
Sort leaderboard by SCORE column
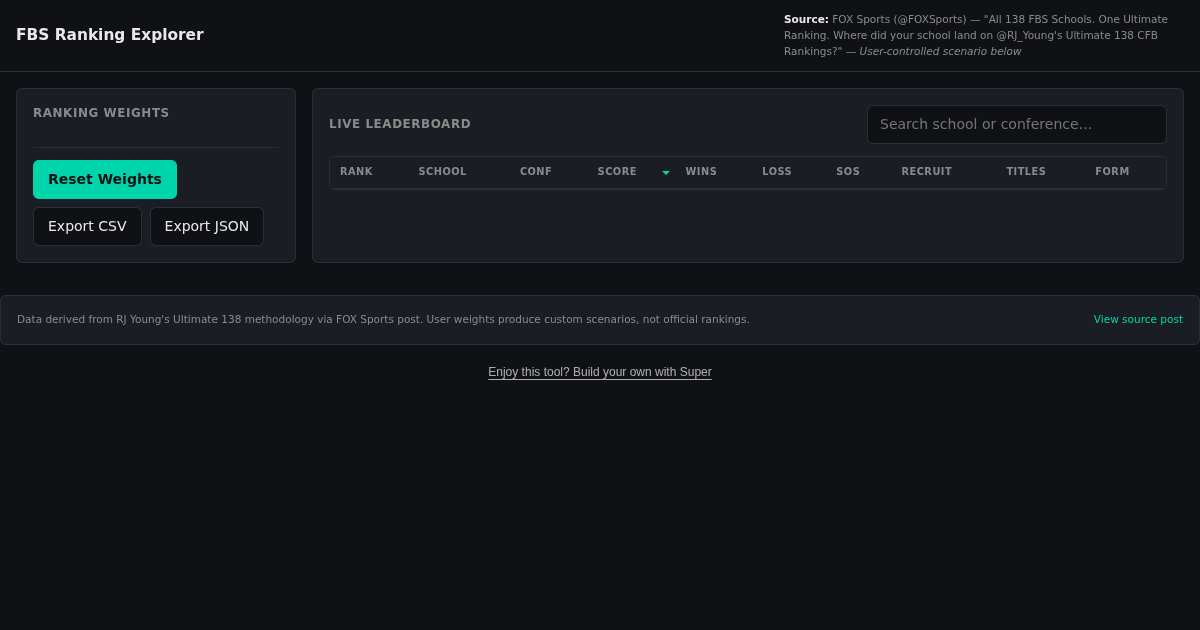click(x=617, y=172)
